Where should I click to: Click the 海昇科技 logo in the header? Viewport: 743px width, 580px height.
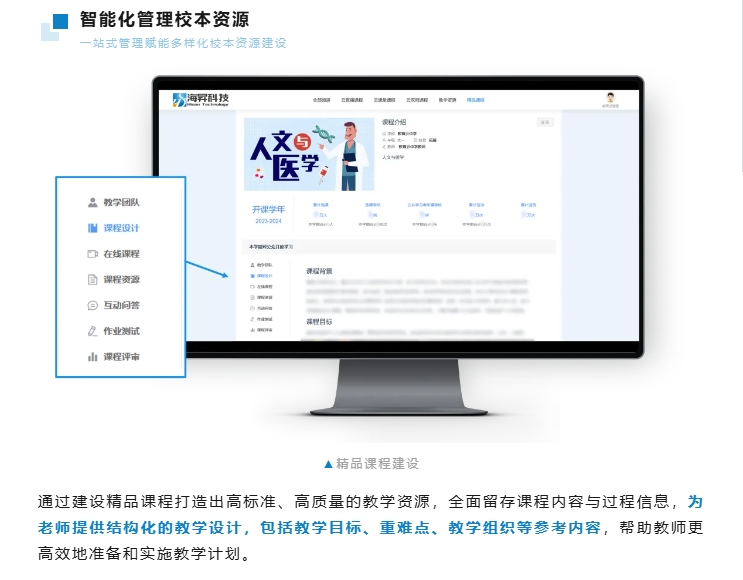pos(202,99)
